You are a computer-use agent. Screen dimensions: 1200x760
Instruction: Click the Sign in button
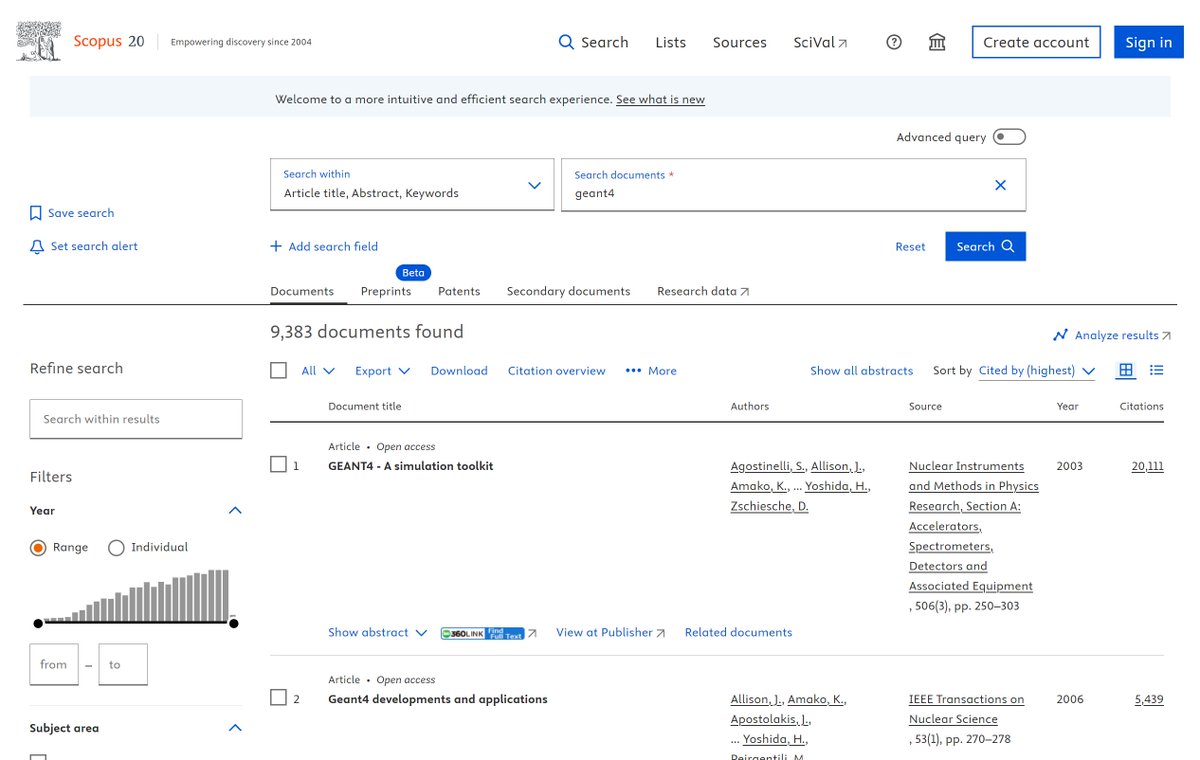click(x=1149, y=42)
